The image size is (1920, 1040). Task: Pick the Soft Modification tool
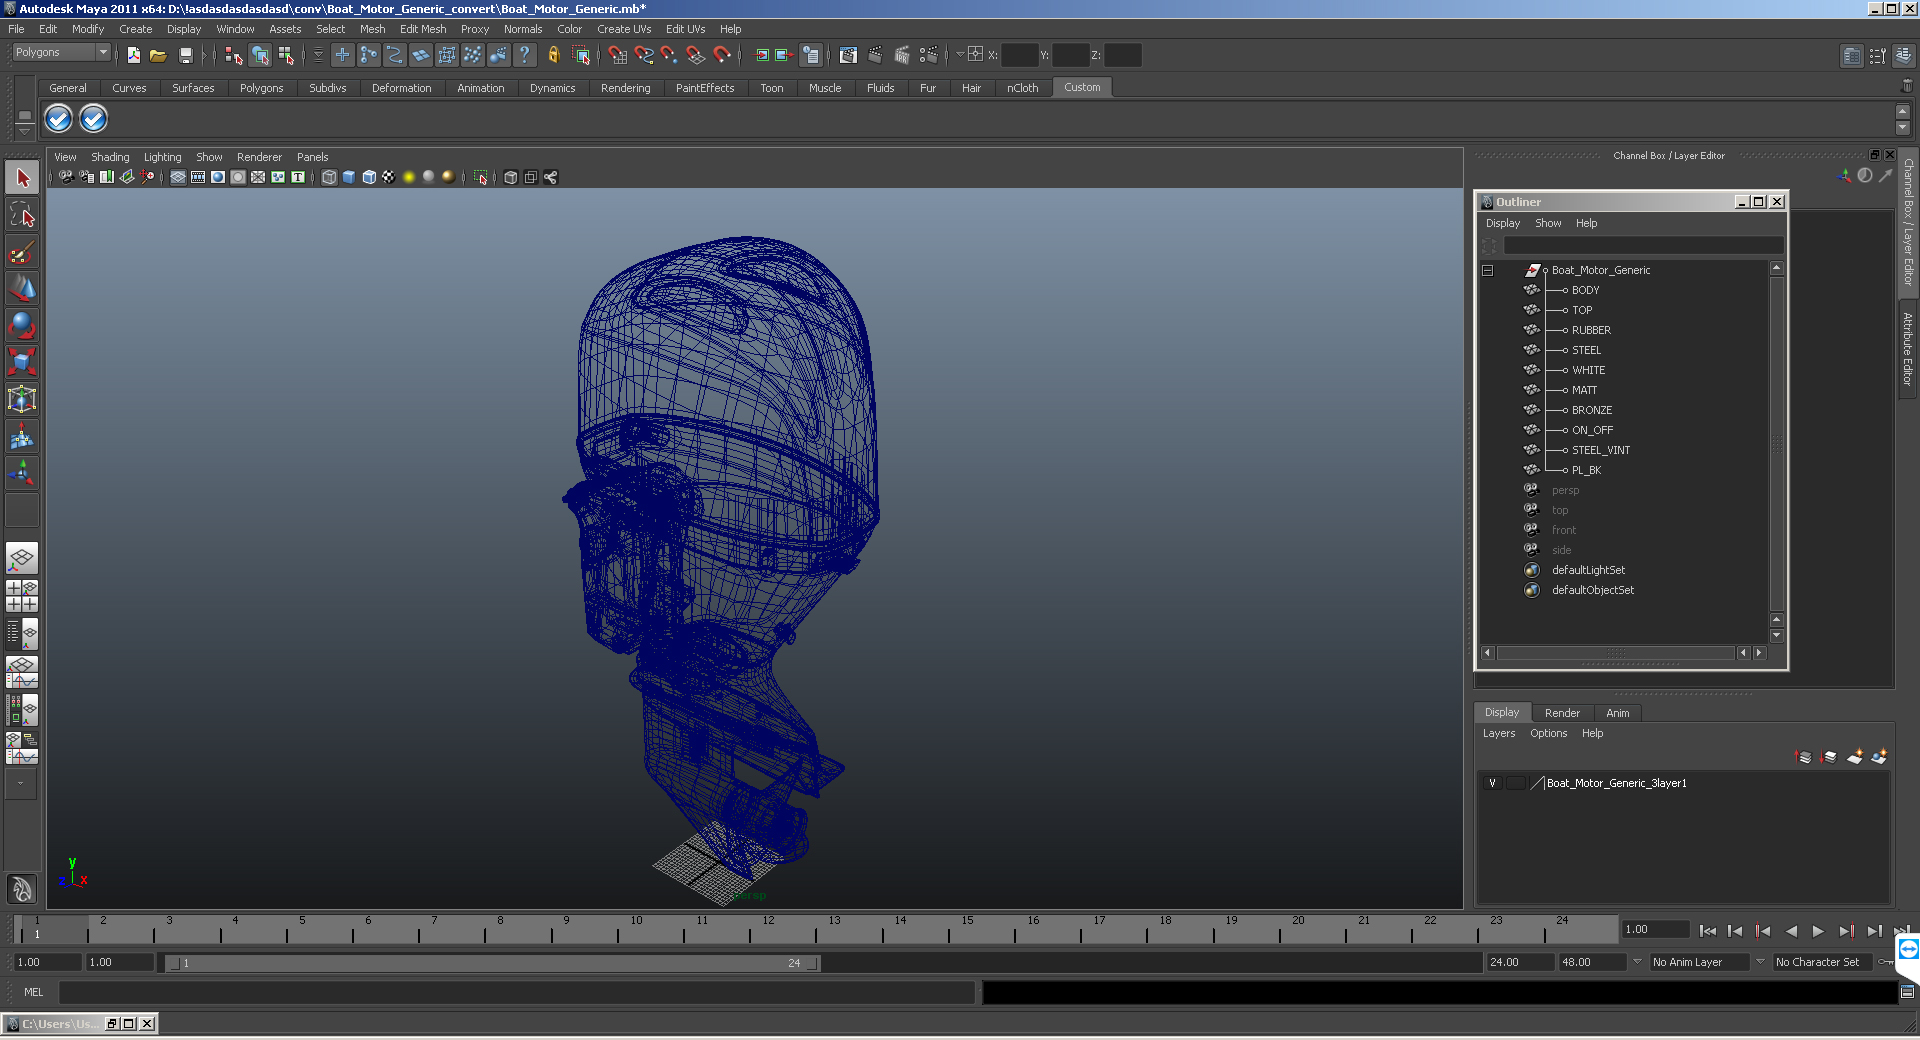22,436
